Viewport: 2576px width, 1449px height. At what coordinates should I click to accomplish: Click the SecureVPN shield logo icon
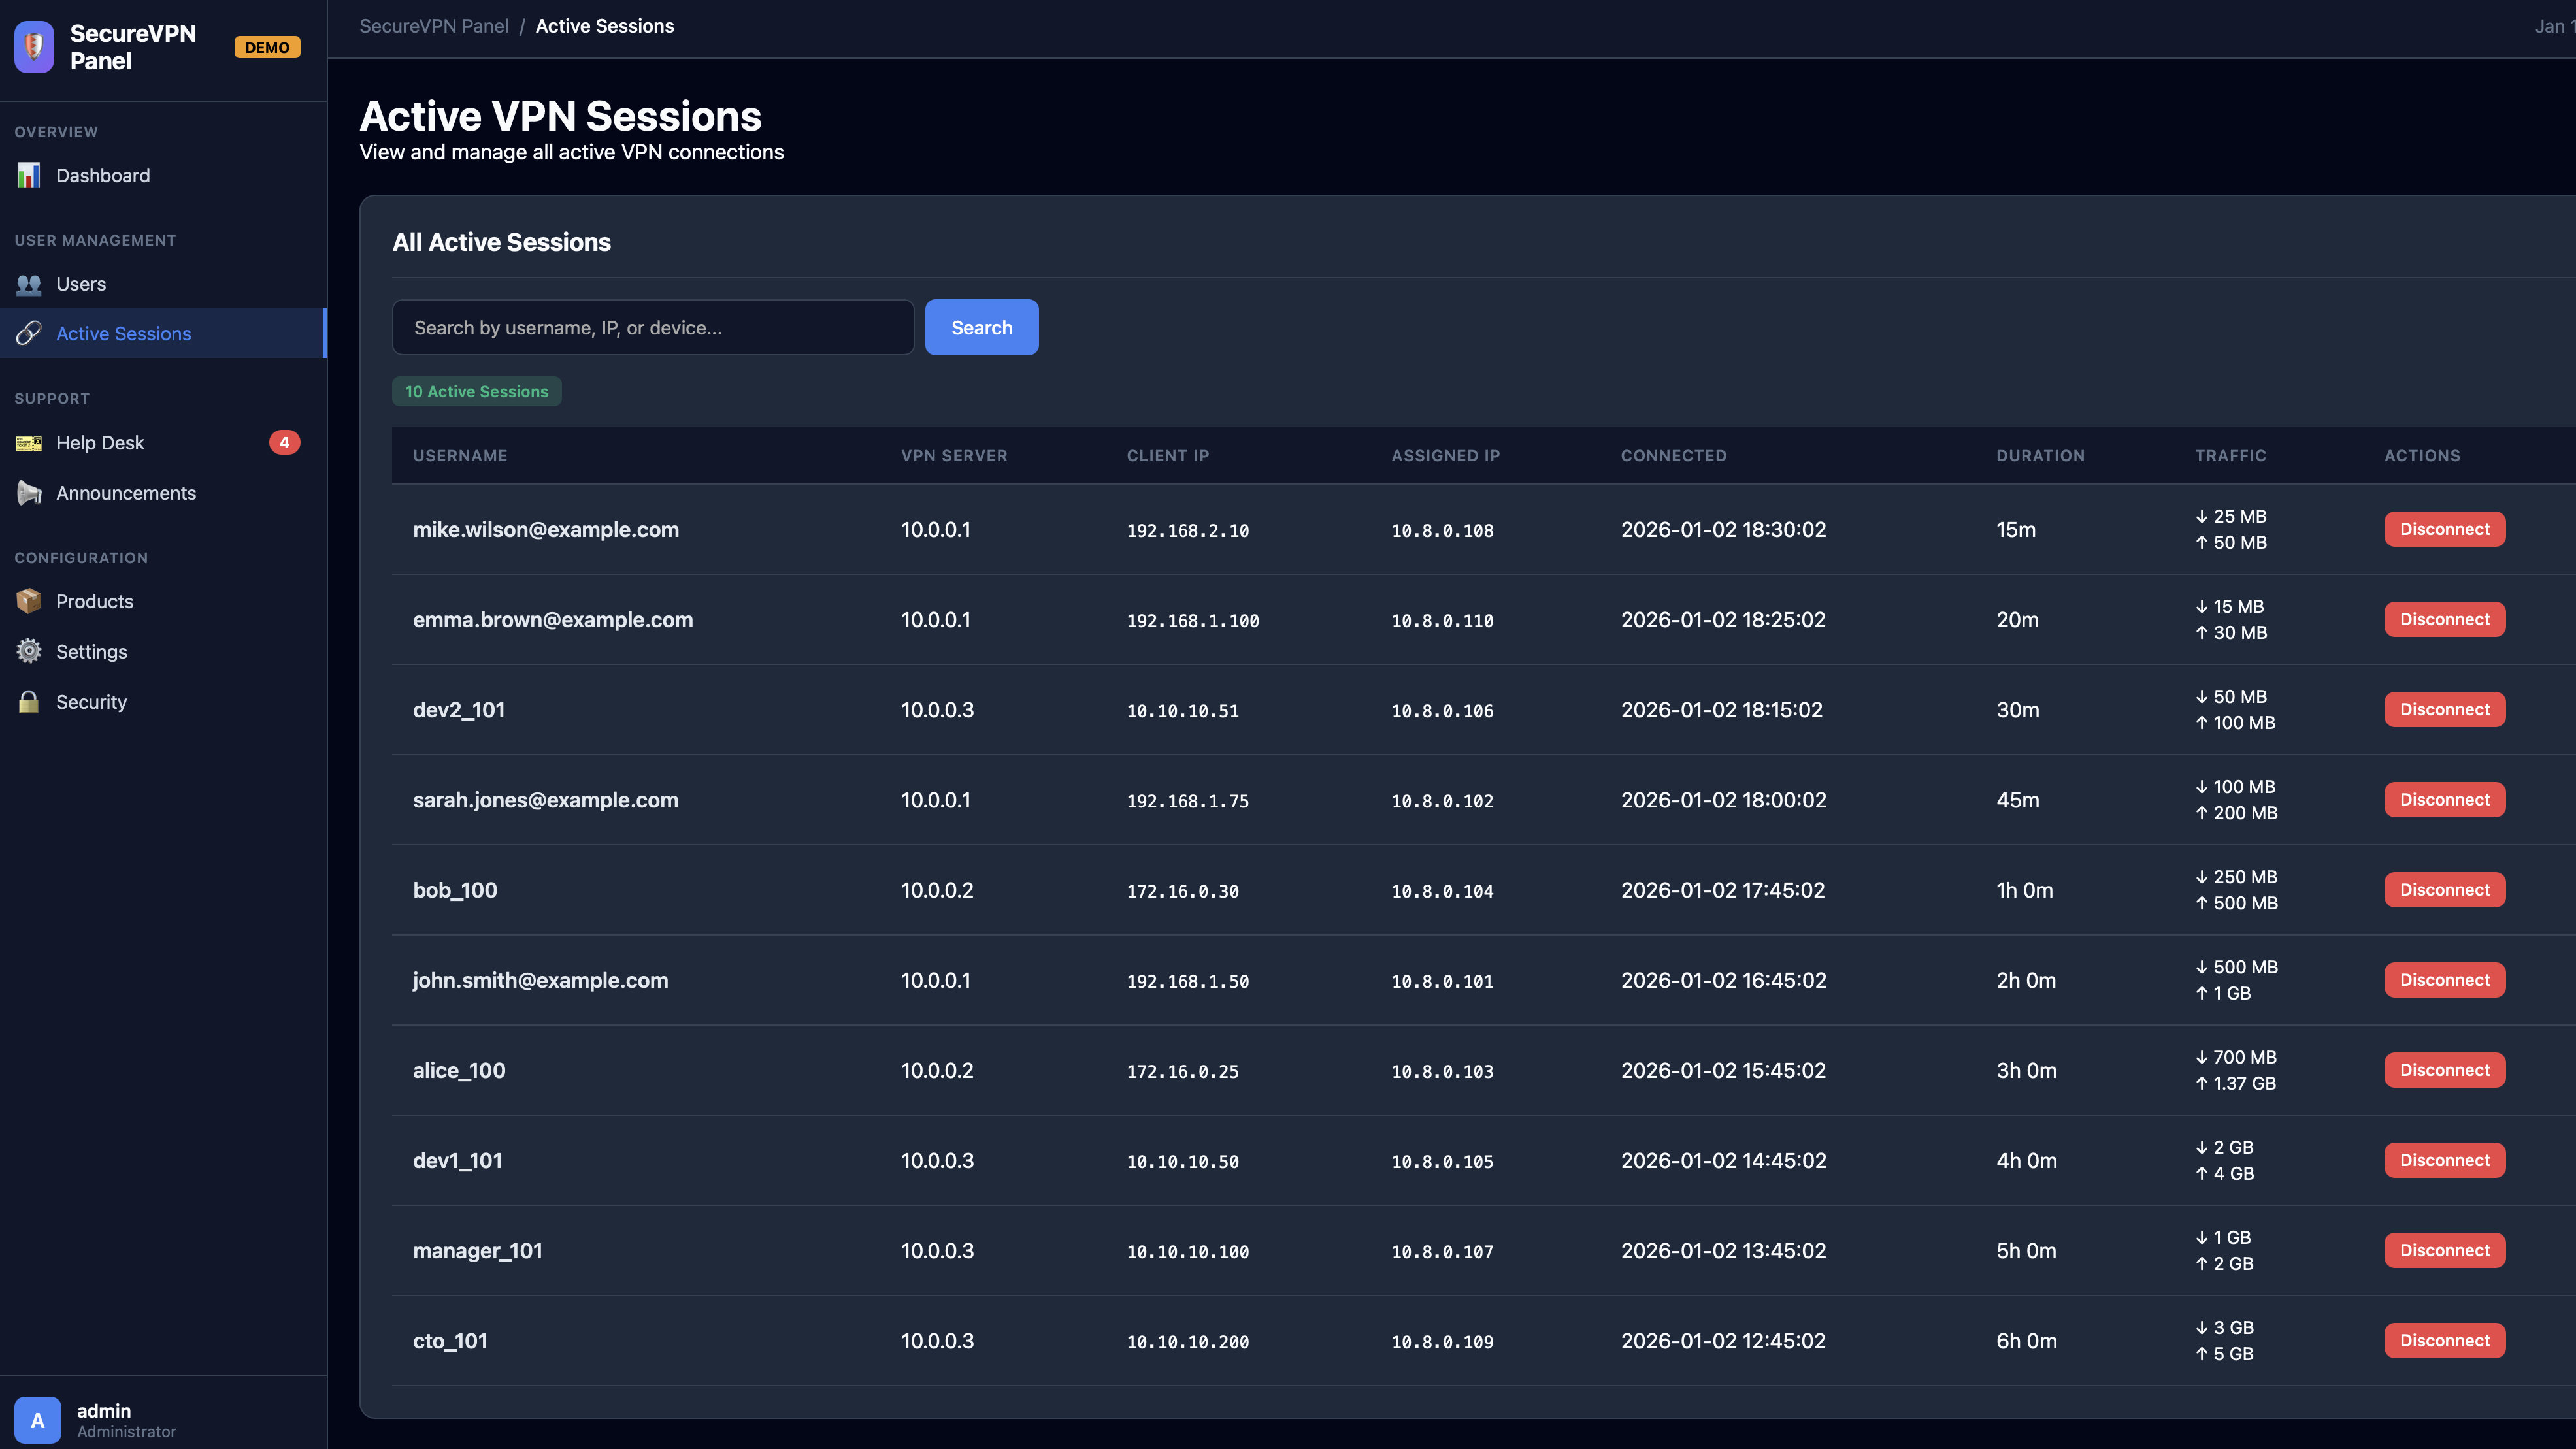[34, 47]
